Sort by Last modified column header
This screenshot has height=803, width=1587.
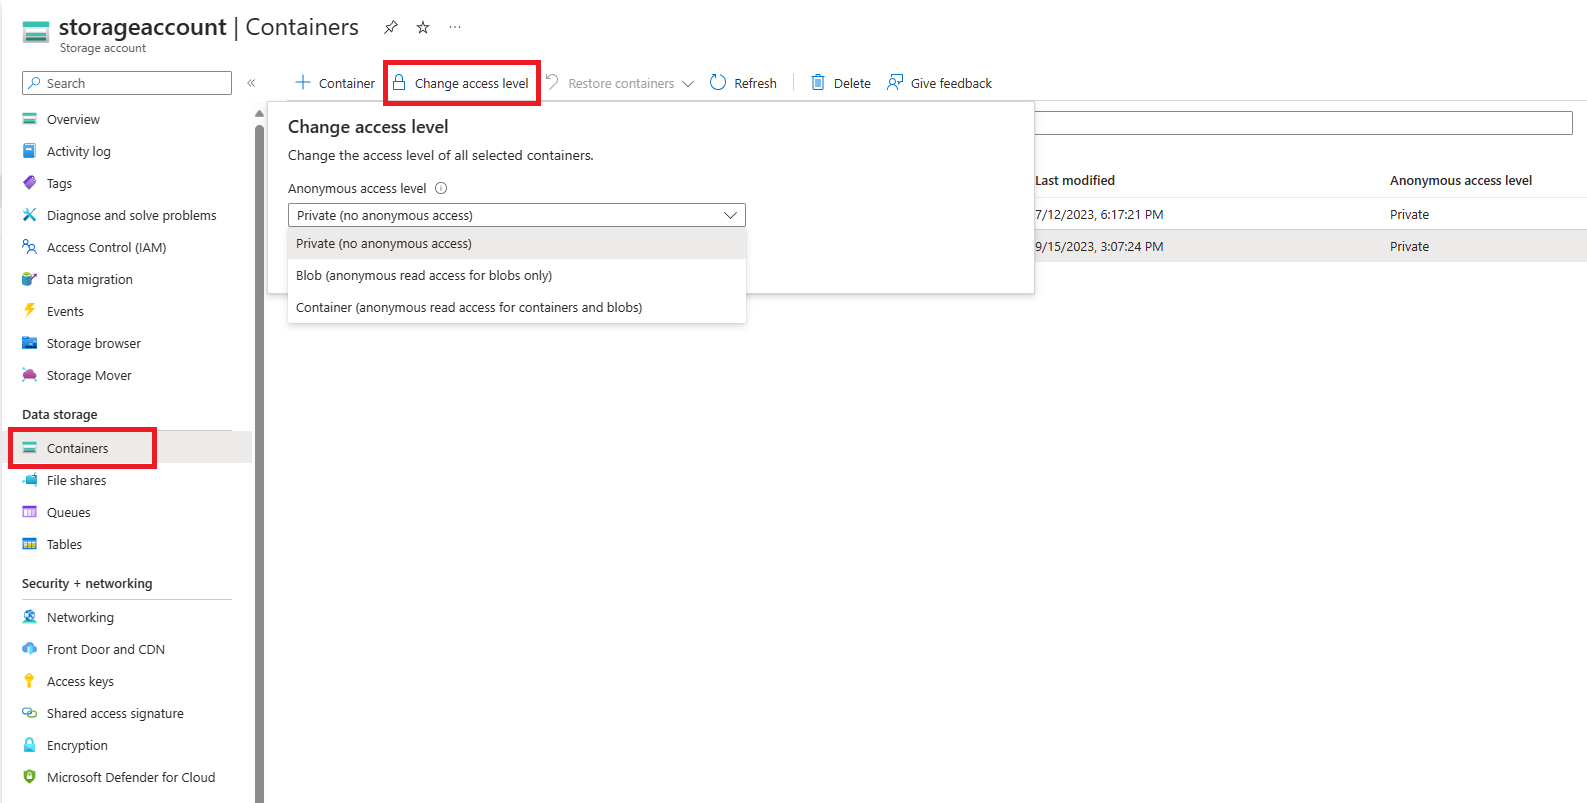1075,180
